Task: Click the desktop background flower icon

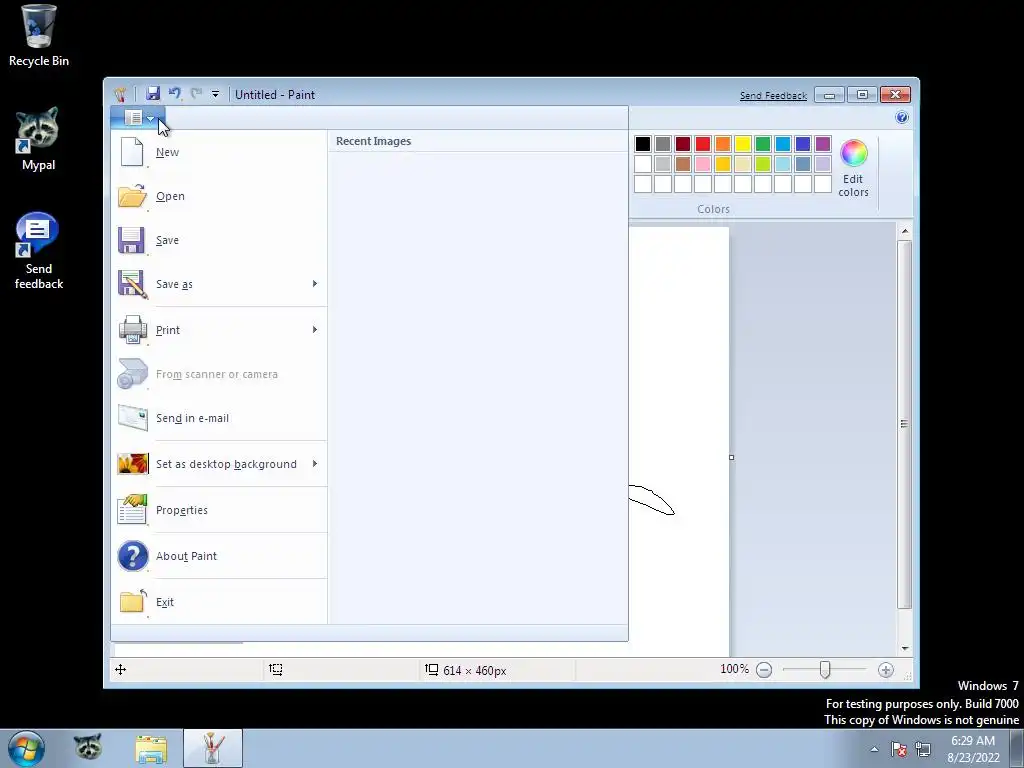Action: pos(133,464)
